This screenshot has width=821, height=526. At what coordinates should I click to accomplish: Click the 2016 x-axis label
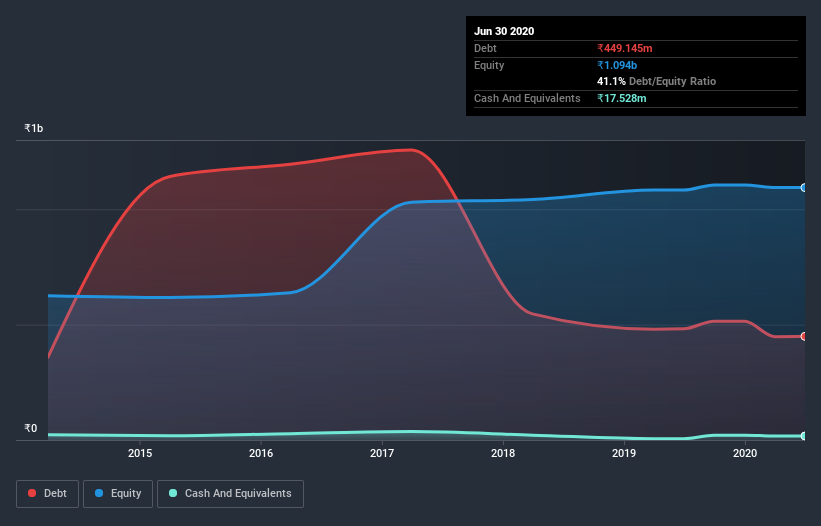point(261,453)
